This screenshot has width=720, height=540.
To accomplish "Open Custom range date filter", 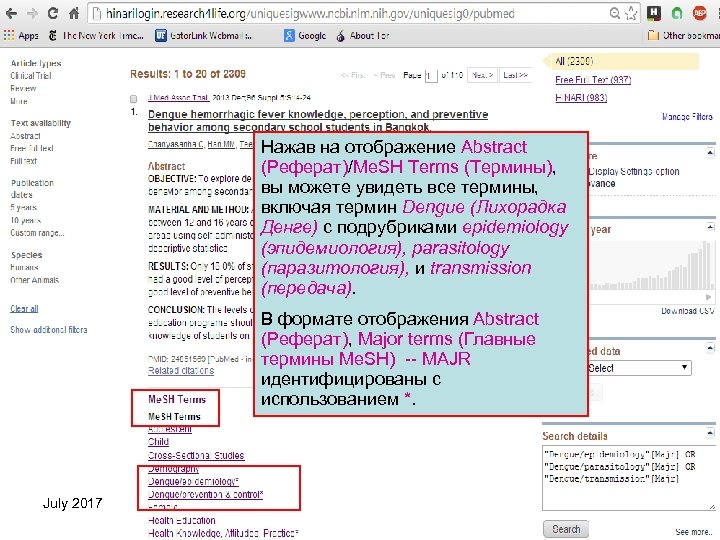I will [x=37, y=233].
